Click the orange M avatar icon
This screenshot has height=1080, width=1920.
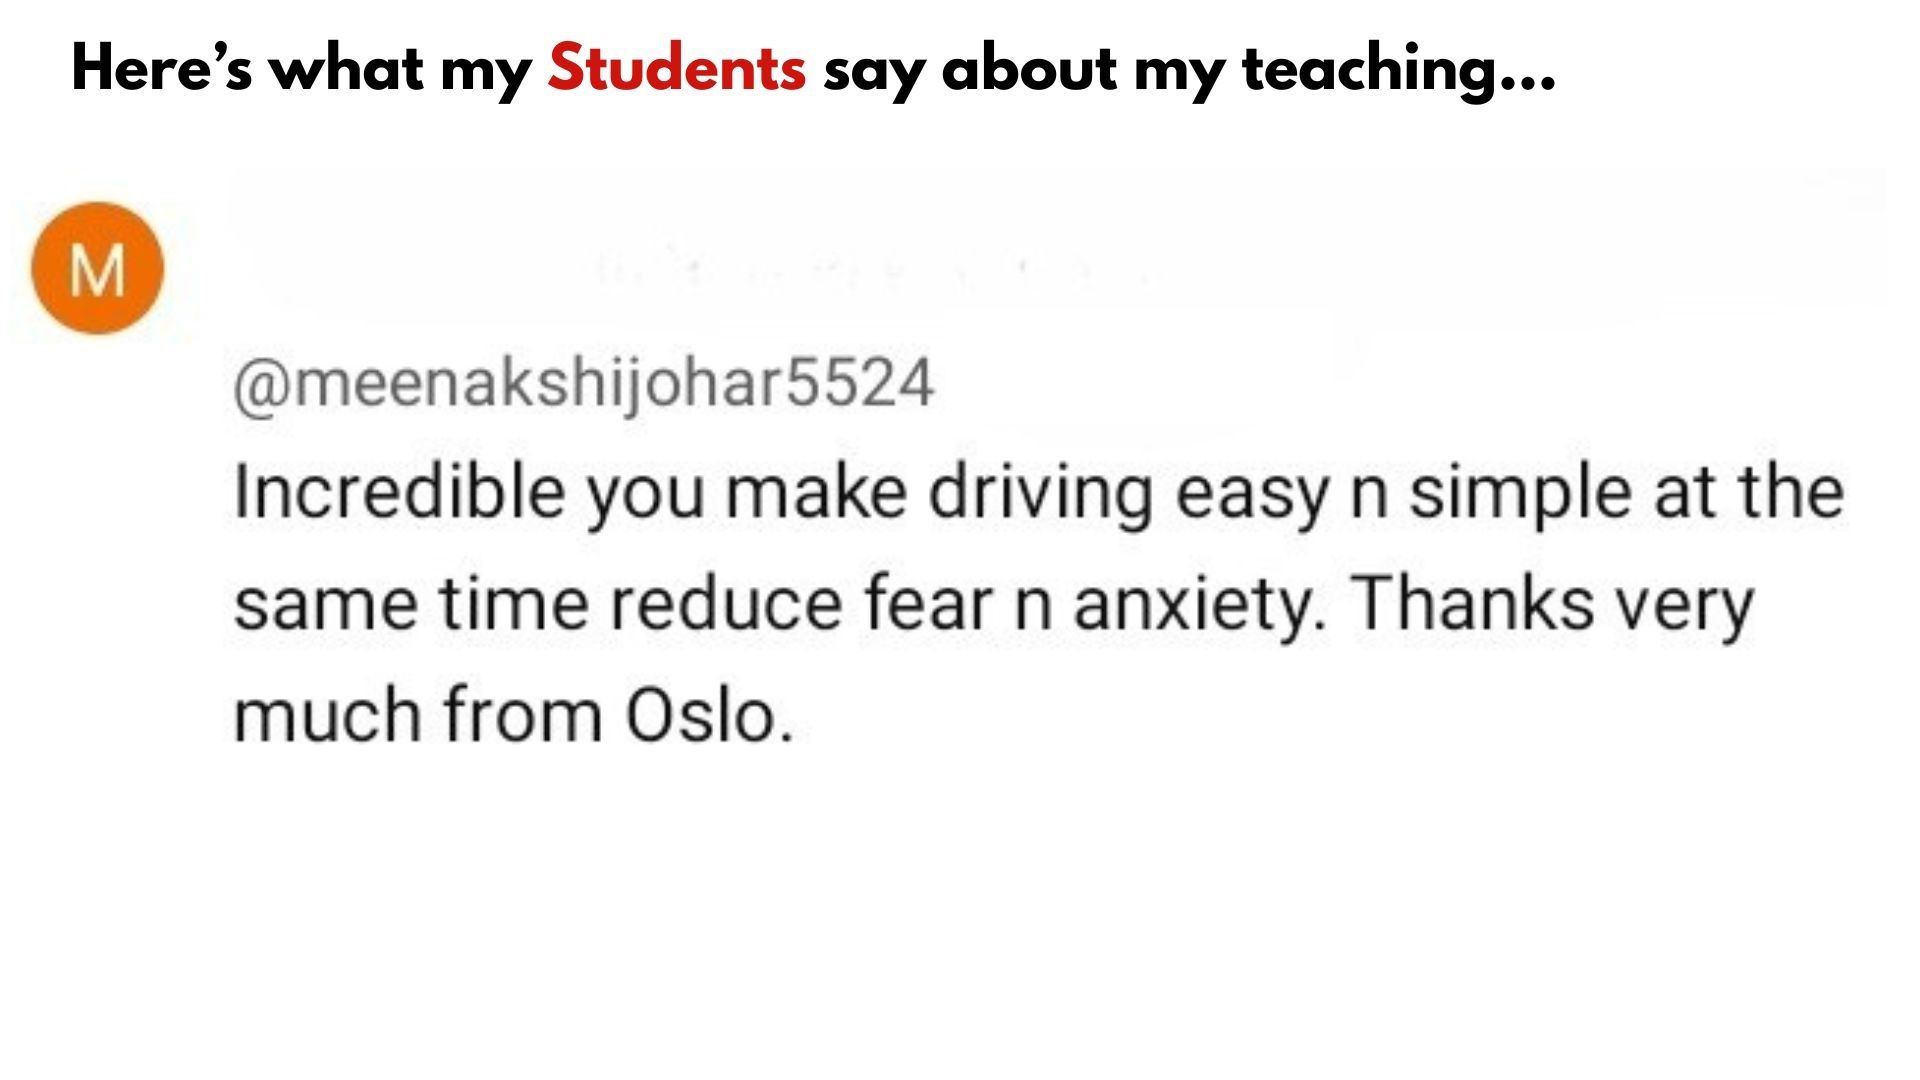[97, 269]
